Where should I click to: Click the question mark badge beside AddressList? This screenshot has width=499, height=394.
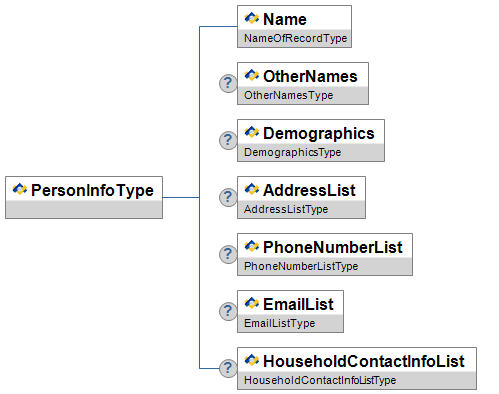click(x=228, y=197)
